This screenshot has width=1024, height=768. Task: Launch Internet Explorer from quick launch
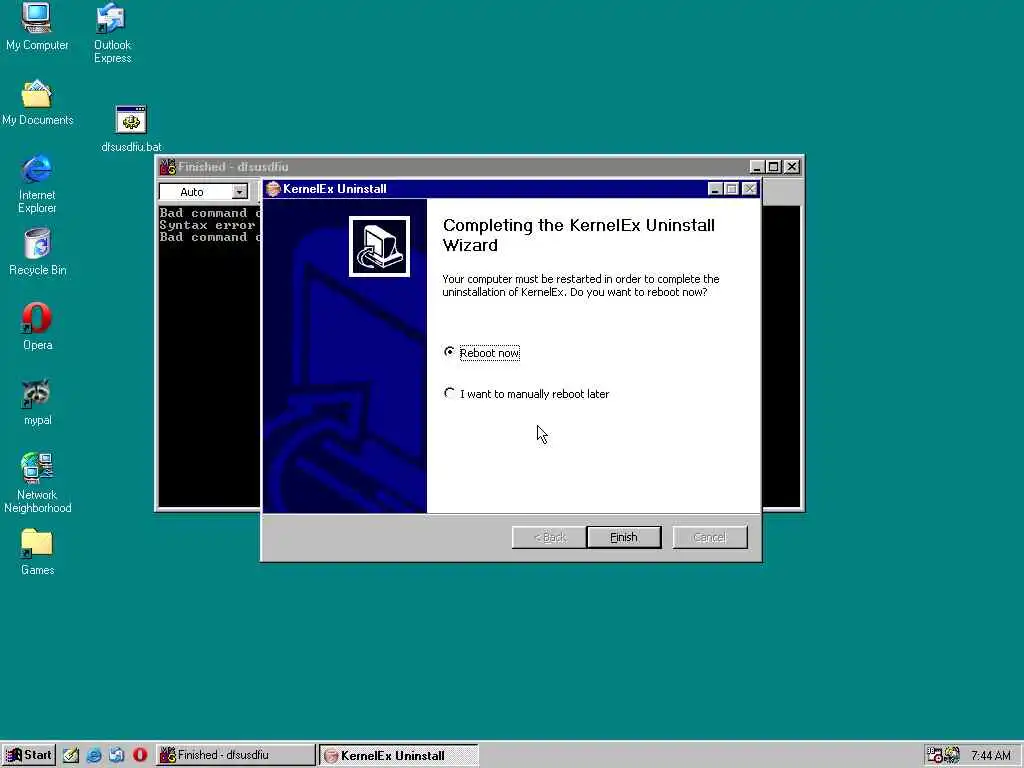pyautogui.click(x=94, y=755)
